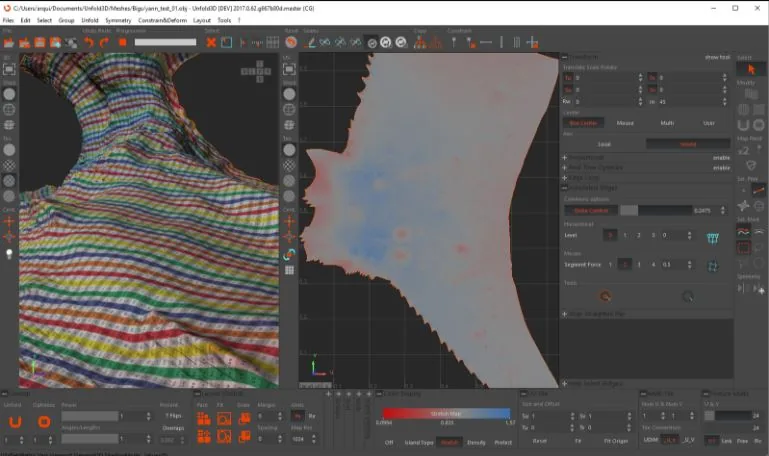Open the Constrain&Deform menu
Screen dimensions: 769x456
click(162, 20)
